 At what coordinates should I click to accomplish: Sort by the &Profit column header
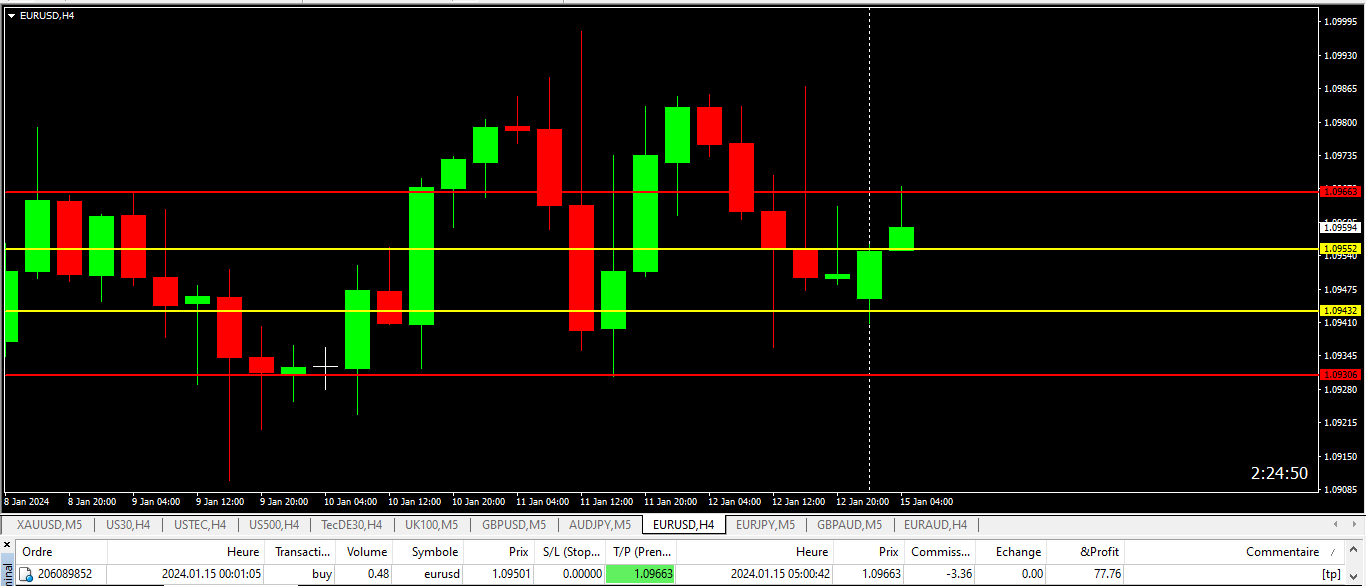click(1100, 552)
